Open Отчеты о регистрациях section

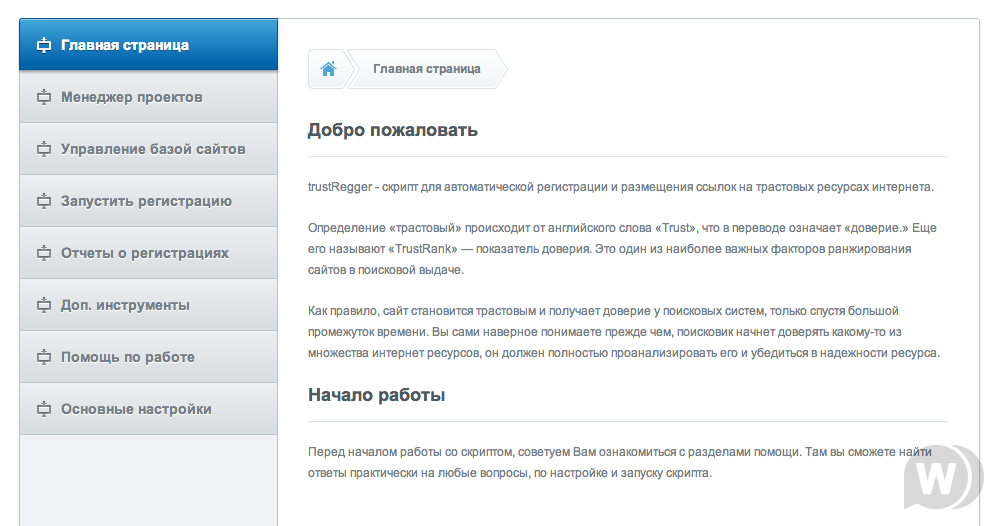pyautogui.click(x=148, y=253)
